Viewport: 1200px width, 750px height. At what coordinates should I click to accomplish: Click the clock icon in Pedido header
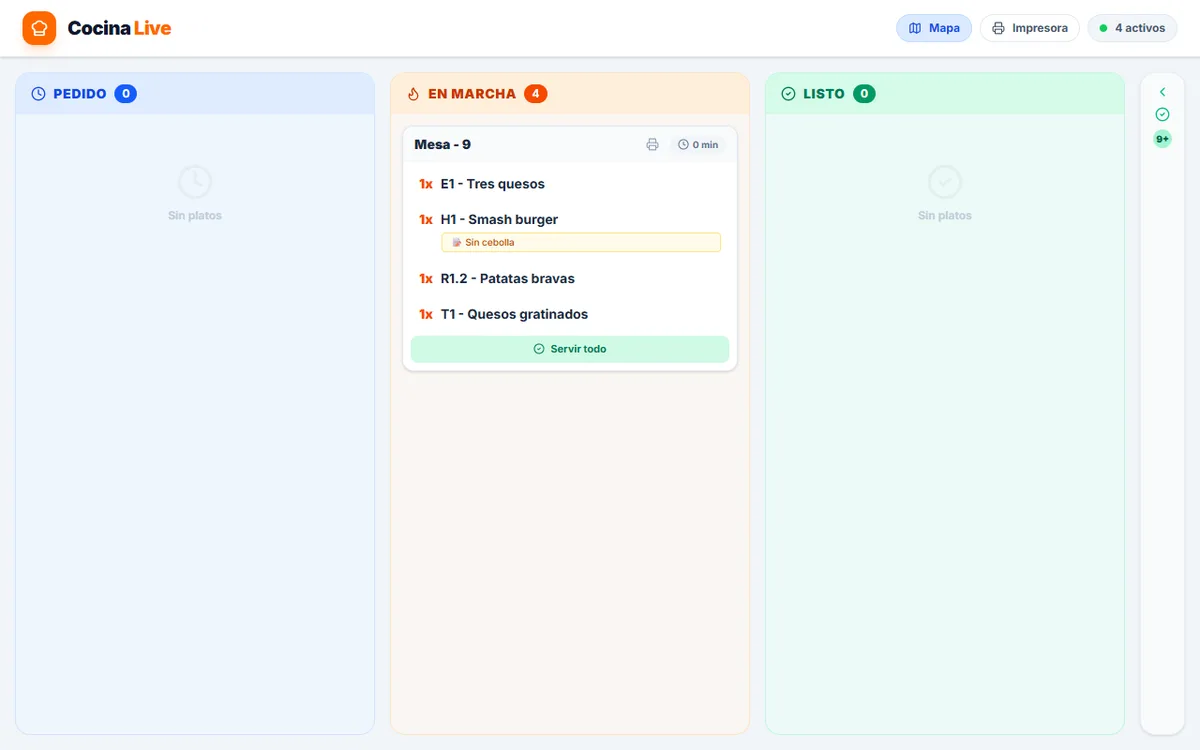[x=38, y=94]
